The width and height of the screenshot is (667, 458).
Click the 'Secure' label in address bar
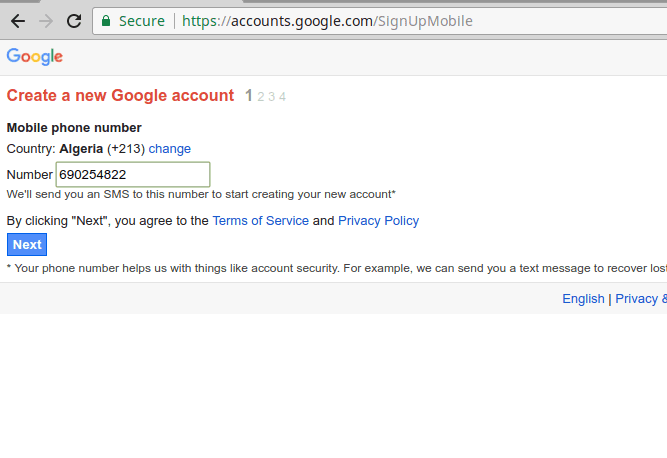coord(141,21)
